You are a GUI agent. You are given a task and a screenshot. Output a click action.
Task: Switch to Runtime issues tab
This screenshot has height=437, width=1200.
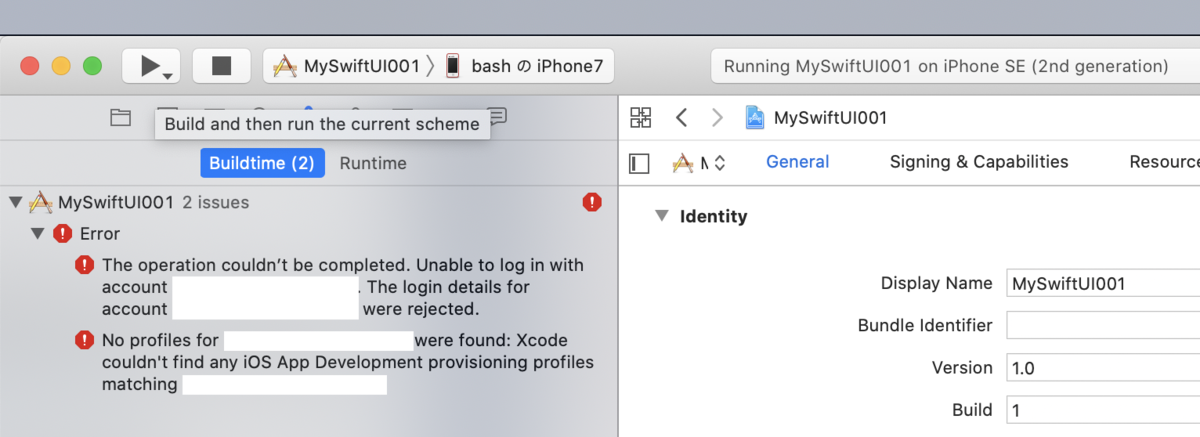(x=373, y=163)
